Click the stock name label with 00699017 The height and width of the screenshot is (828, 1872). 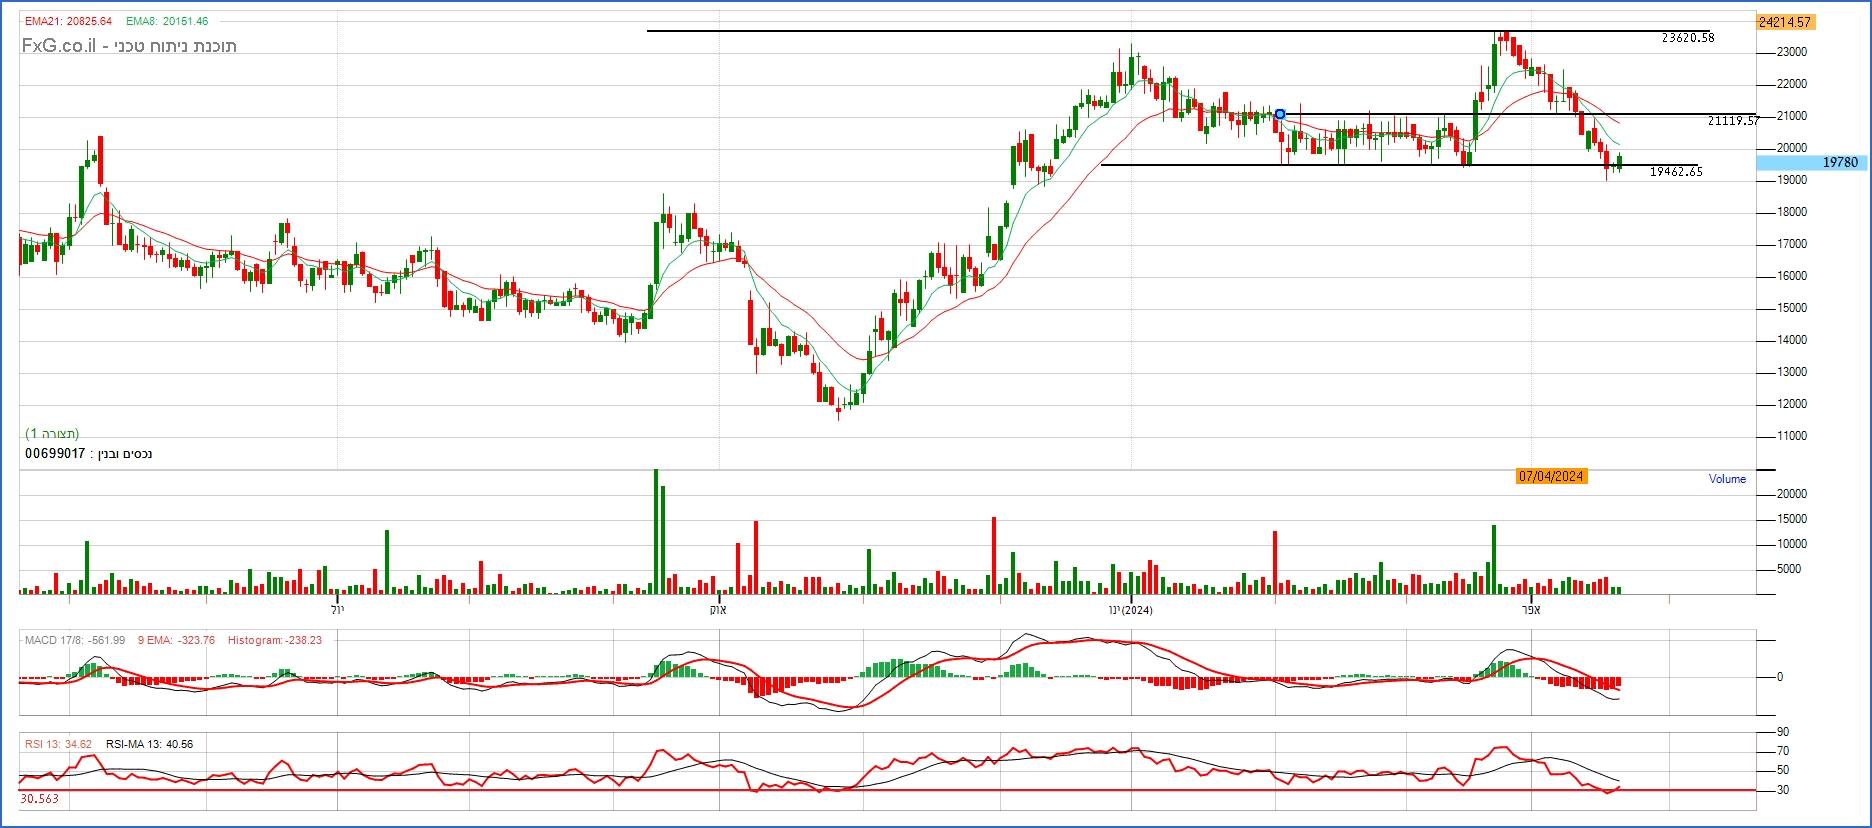(89, 454)
